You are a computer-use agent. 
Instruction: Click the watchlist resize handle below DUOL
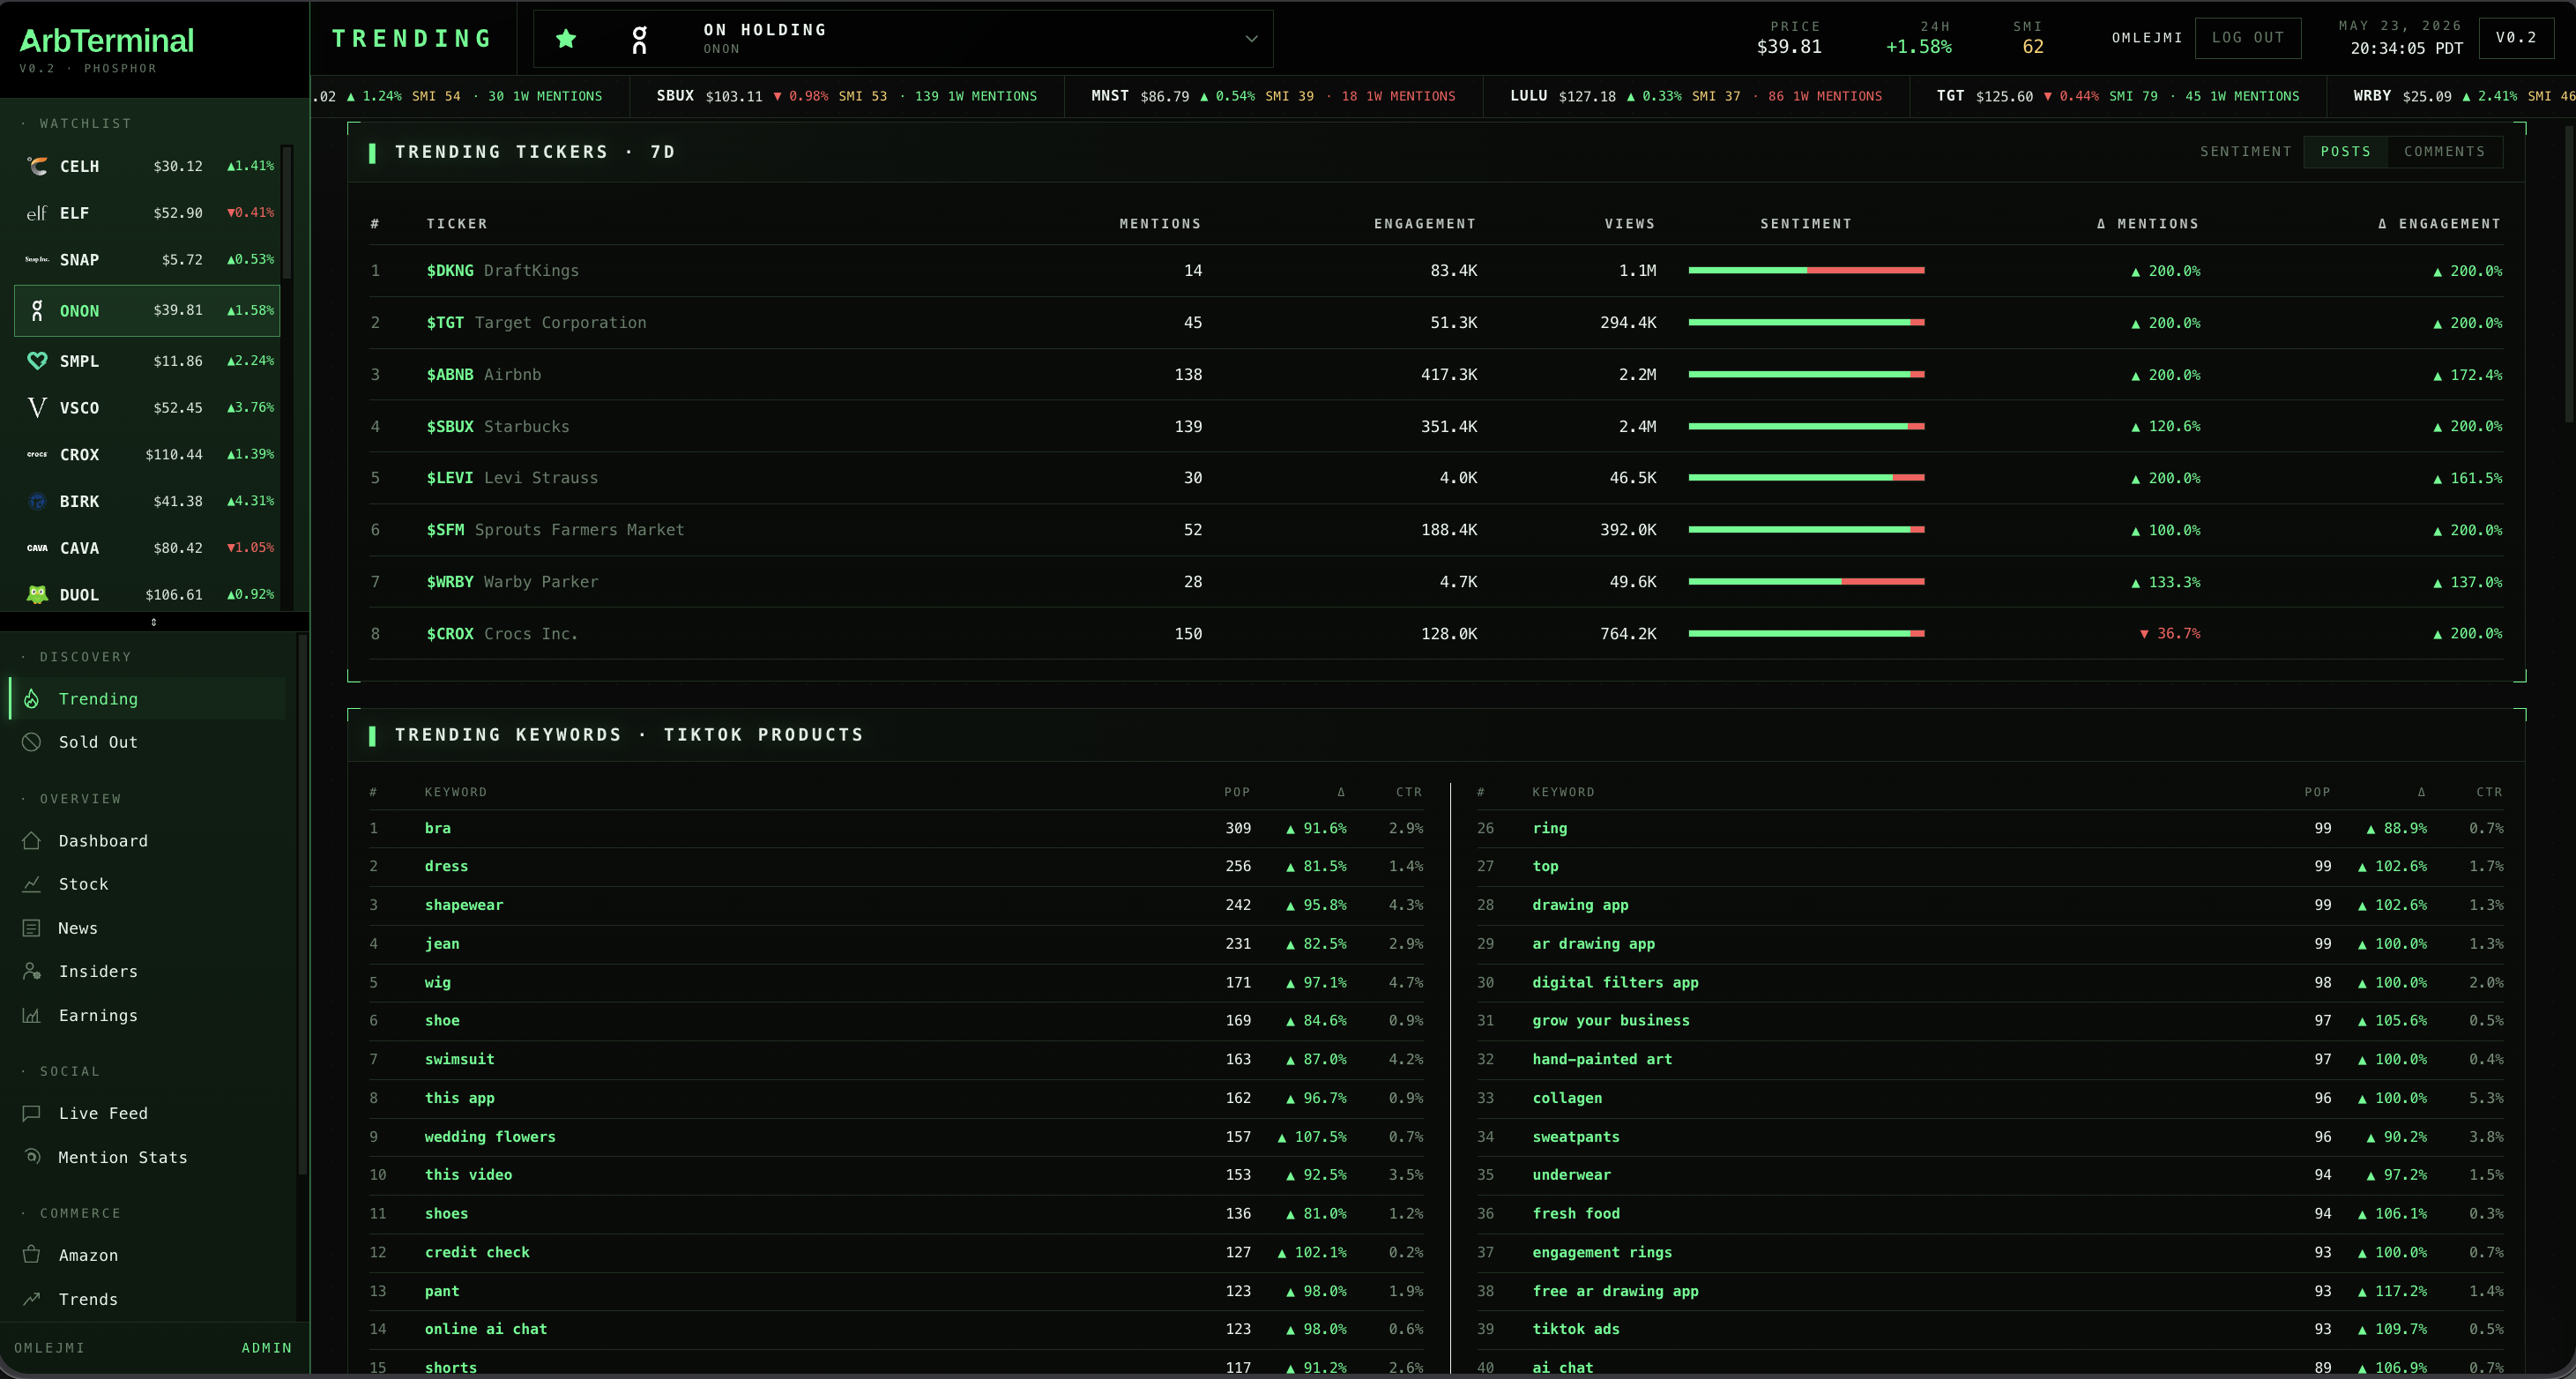pyautogui.click(x=154, y=622)
